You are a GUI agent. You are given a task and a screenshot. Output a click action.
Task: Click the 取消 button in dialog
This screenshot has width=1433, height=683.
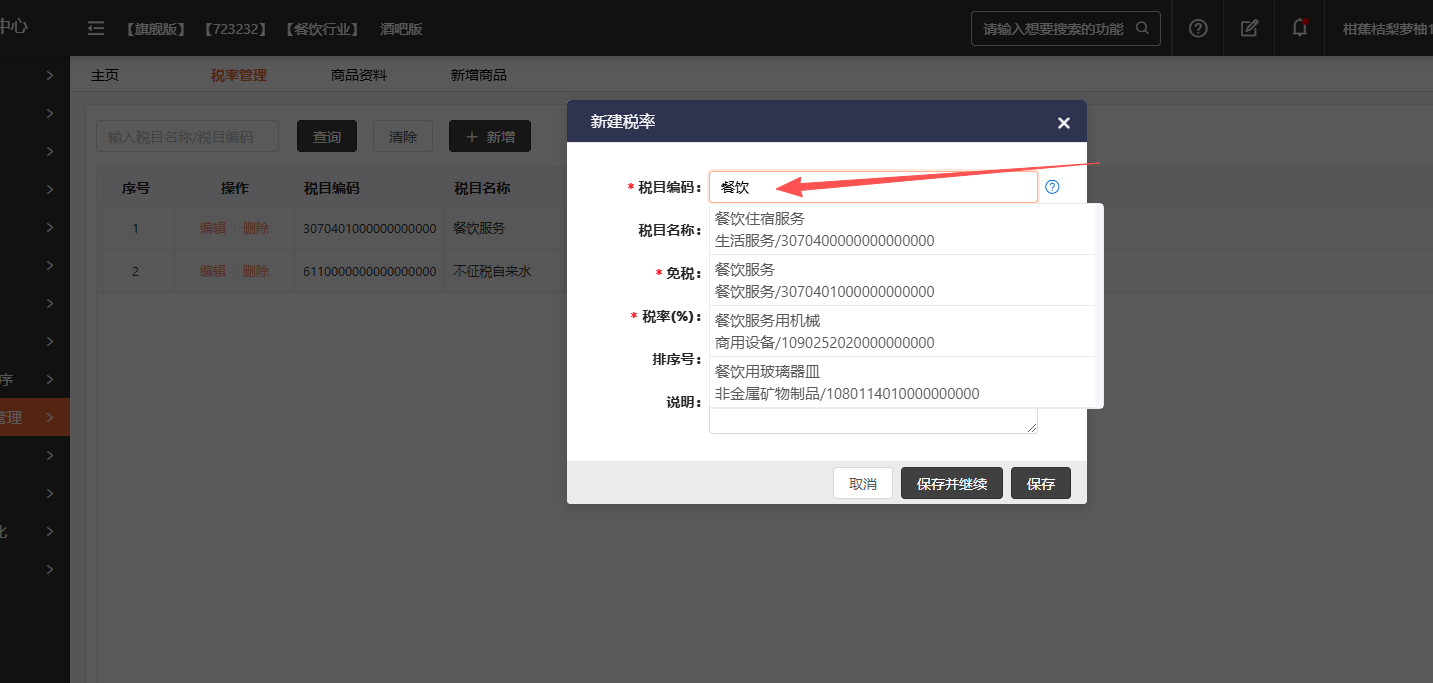[x=862, y=483]
